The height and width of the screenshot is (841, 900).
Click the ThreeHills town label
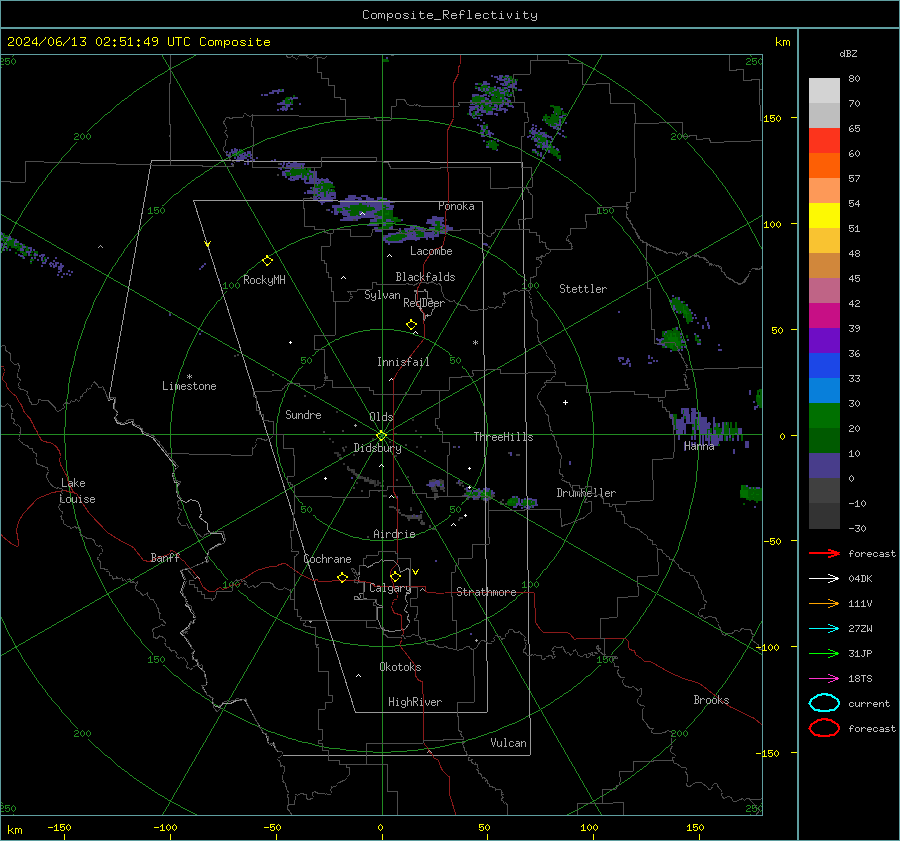(x=503, y=437)
